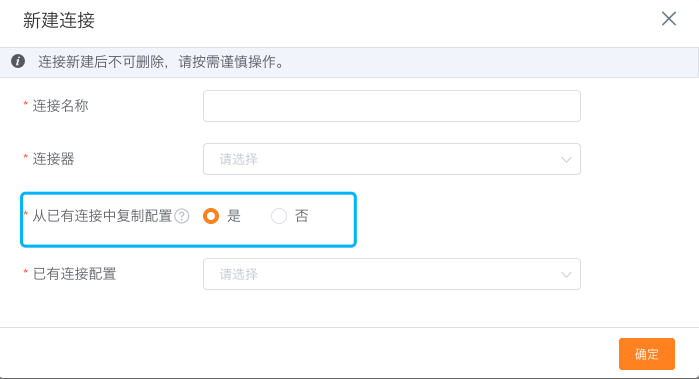Screen dimensions: 699x379
Task: Expand the 已有连接配置 dropdown chevron arrow
Action: click(x=566, y=275)
